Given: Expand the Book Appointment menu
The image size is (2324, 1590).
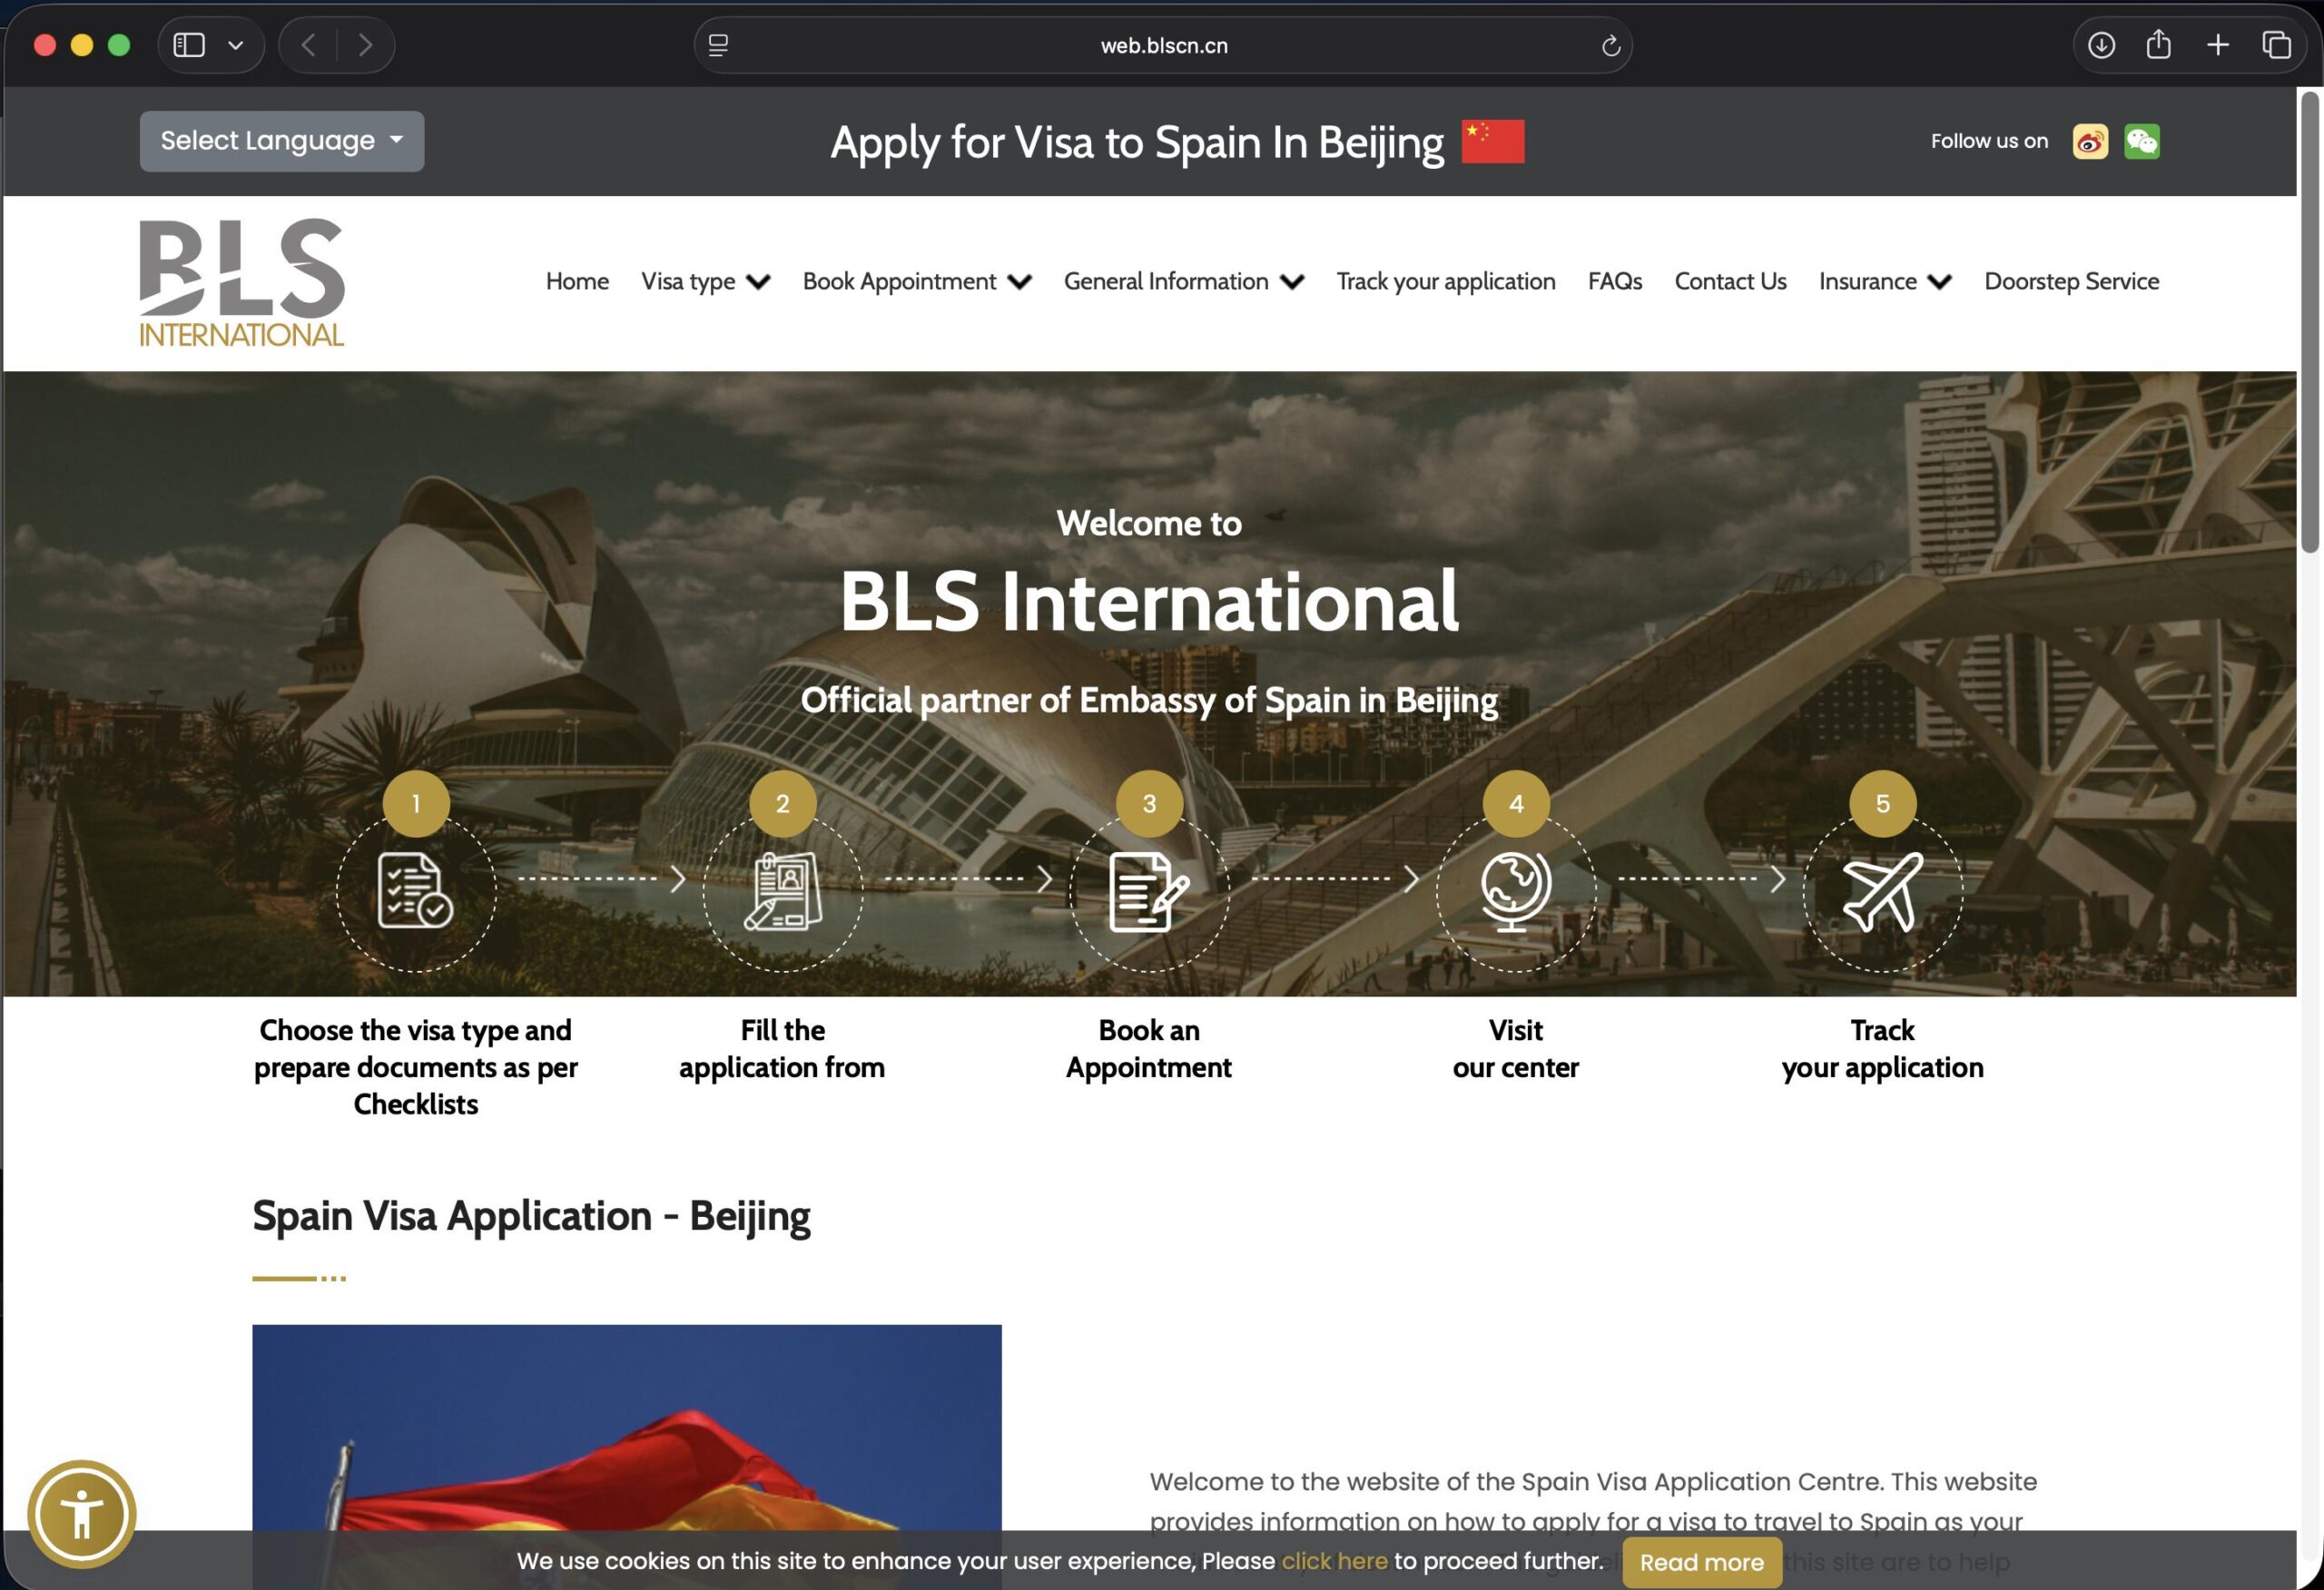Looking at the screenshot, I should [917, 282].
